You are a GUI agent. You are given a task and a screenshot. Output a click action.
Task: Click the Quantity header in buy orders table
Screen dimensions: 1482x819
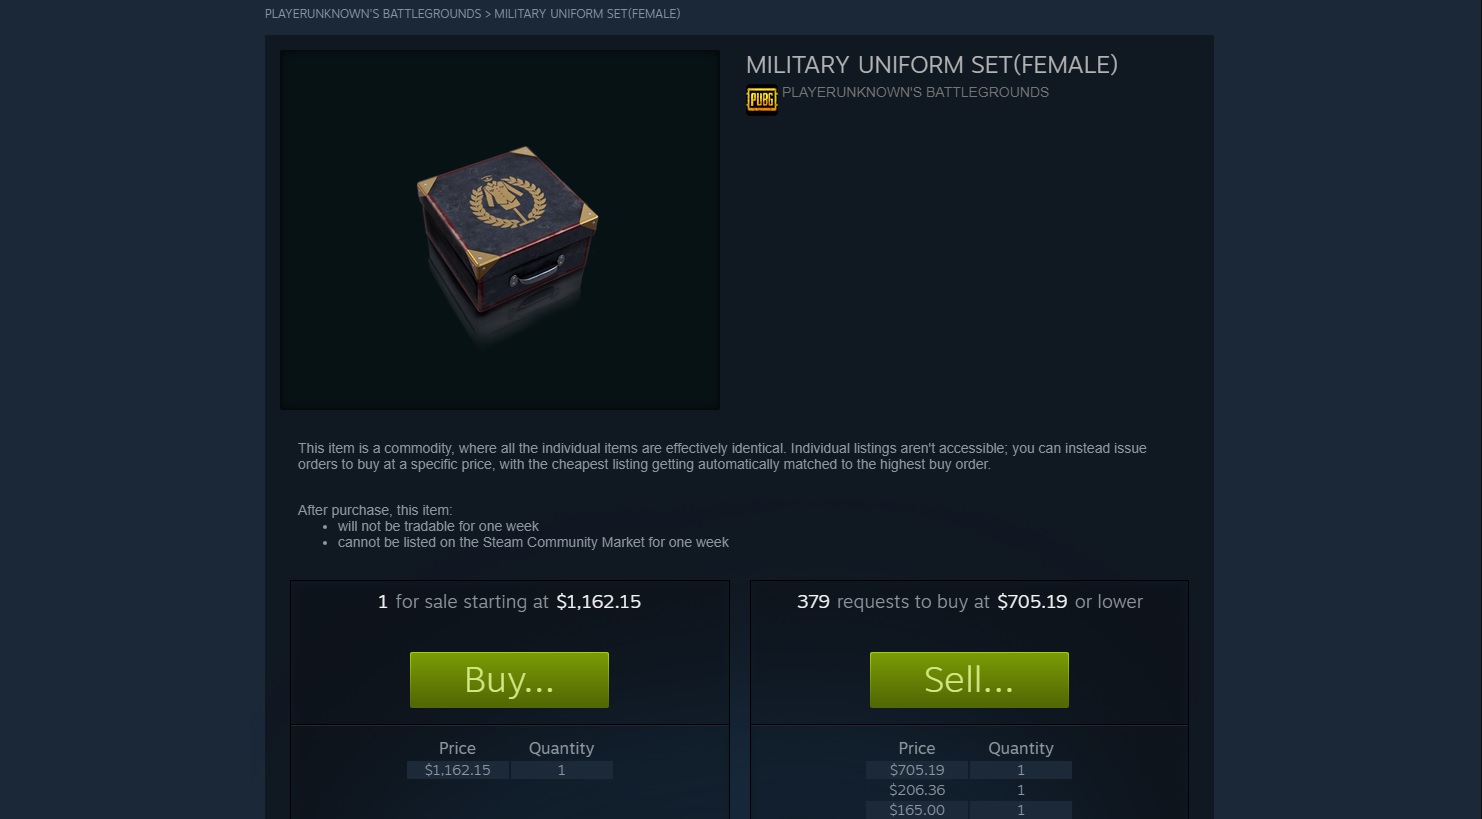coord(1021,748)
